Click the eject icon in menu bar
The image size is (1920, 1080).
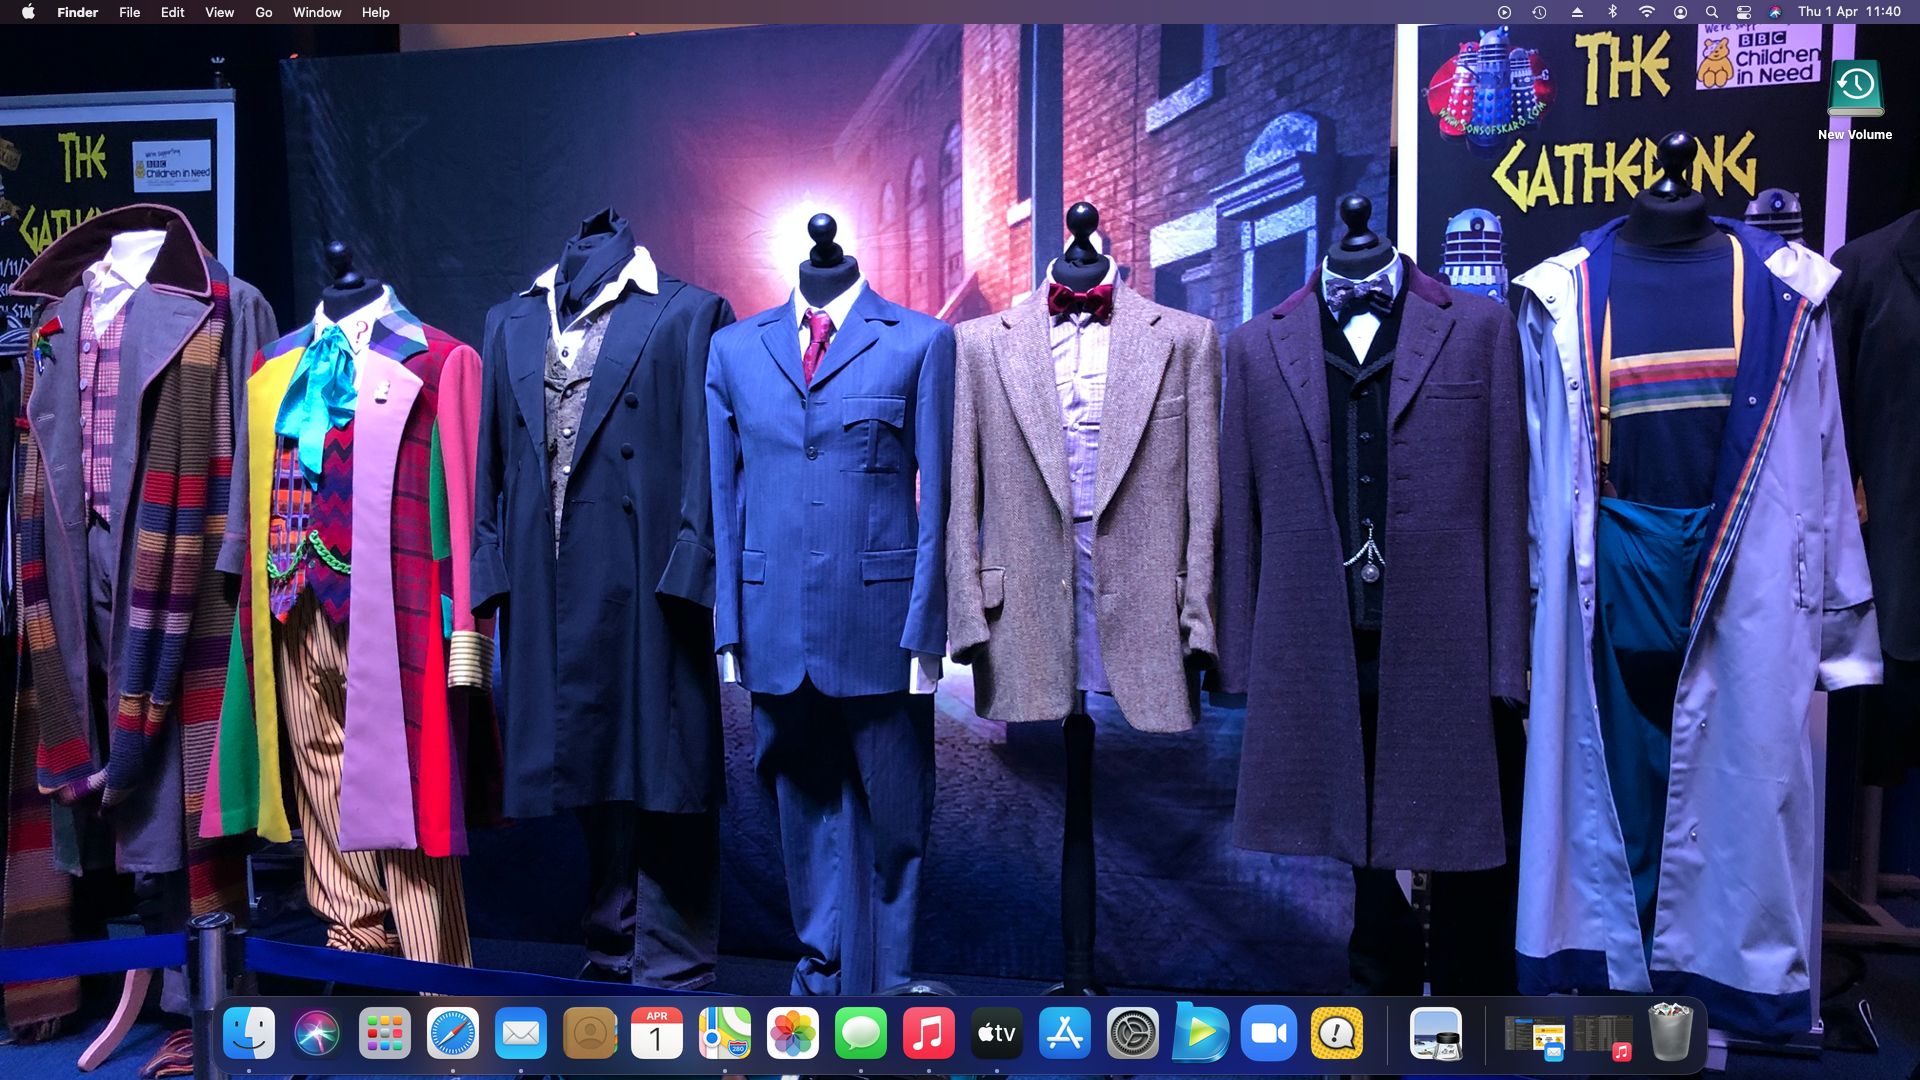1577,12
